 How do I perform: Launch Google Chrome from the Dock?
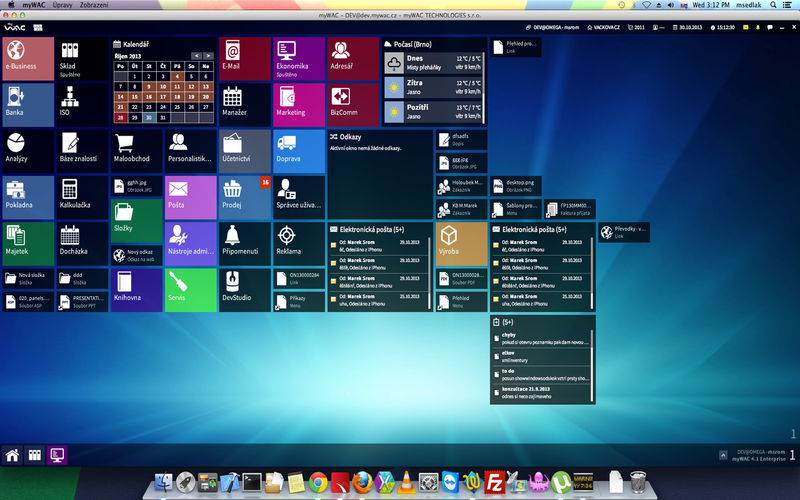click(x=318, y=482)
